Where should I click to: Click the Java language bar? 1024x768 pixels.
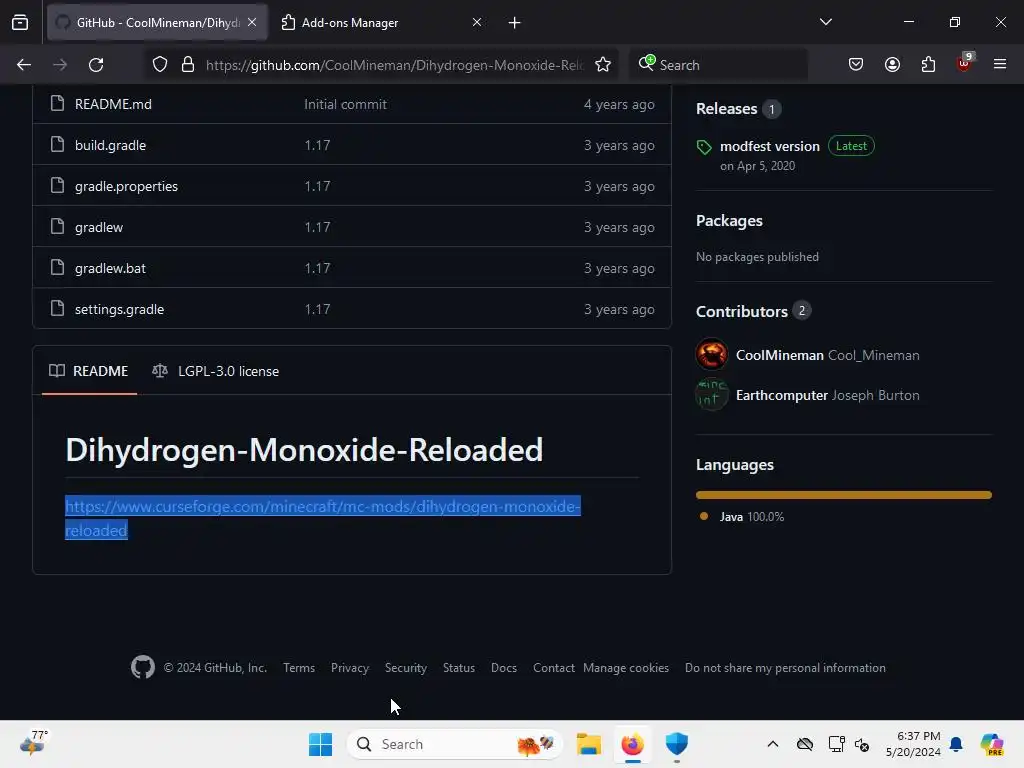844,495
